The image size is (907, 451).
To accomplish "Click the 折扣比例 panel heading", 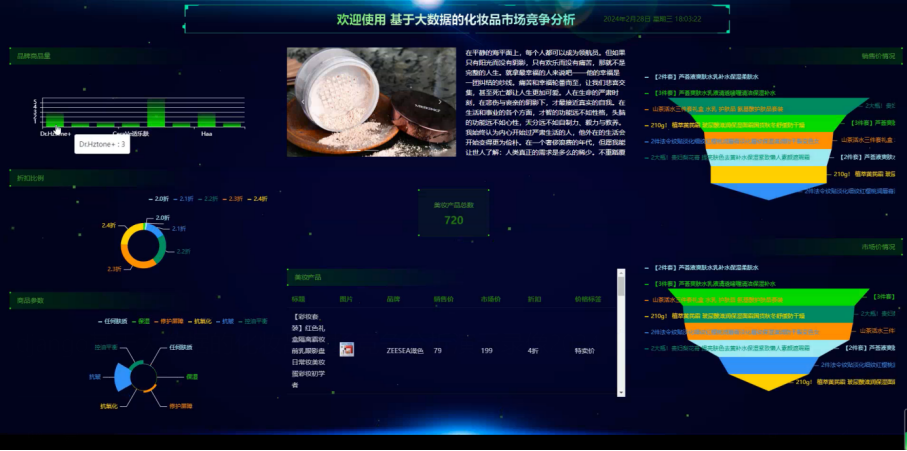I will point(30,178).
